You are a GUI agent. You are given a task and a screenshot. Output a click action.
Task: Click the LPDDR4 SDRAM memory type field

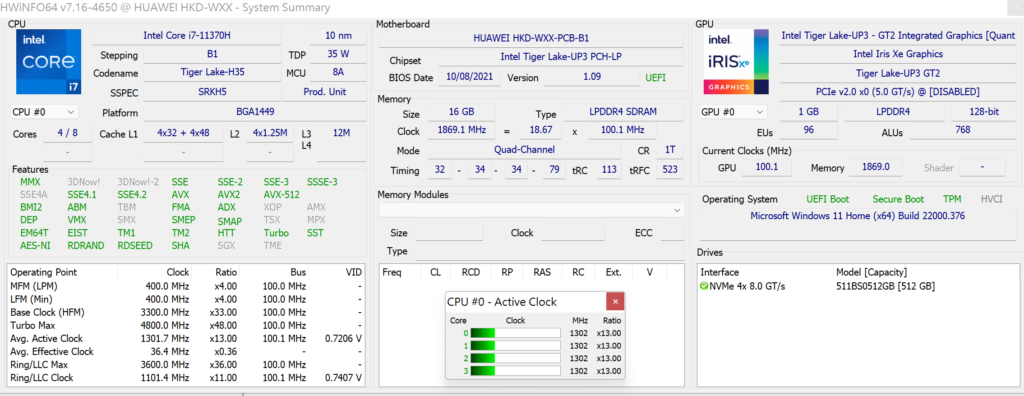click(622, 112)
